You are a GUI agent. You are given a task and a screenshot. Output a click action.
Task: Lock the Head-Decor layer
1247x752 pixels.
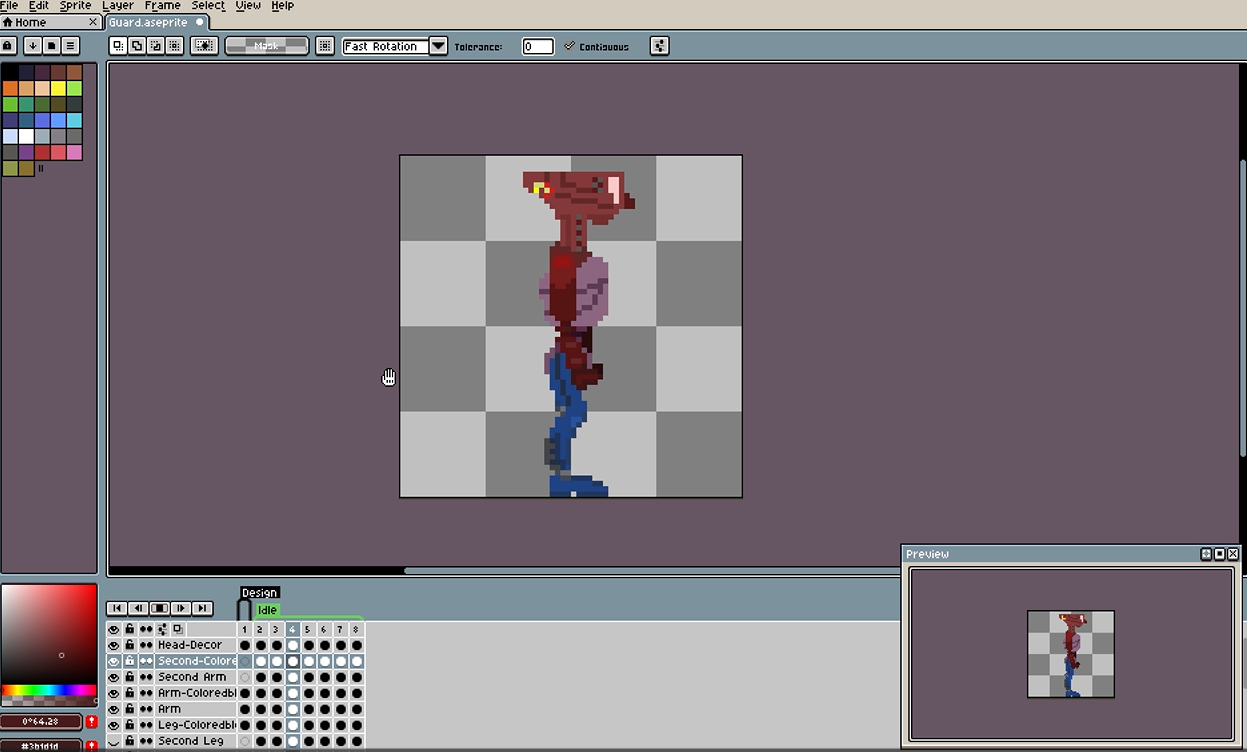tap(130, 645)
